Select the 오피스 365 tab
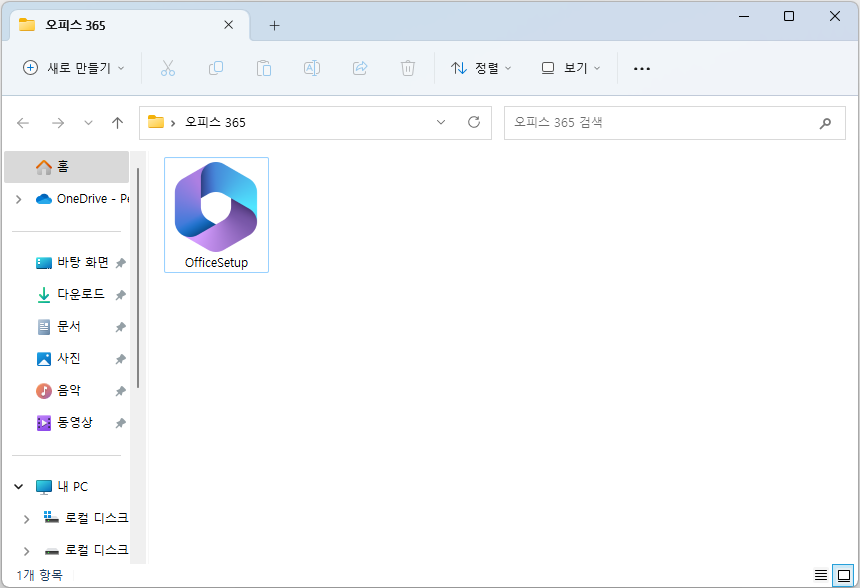Screen dimensions: 860x588 (x=129, y=25)
